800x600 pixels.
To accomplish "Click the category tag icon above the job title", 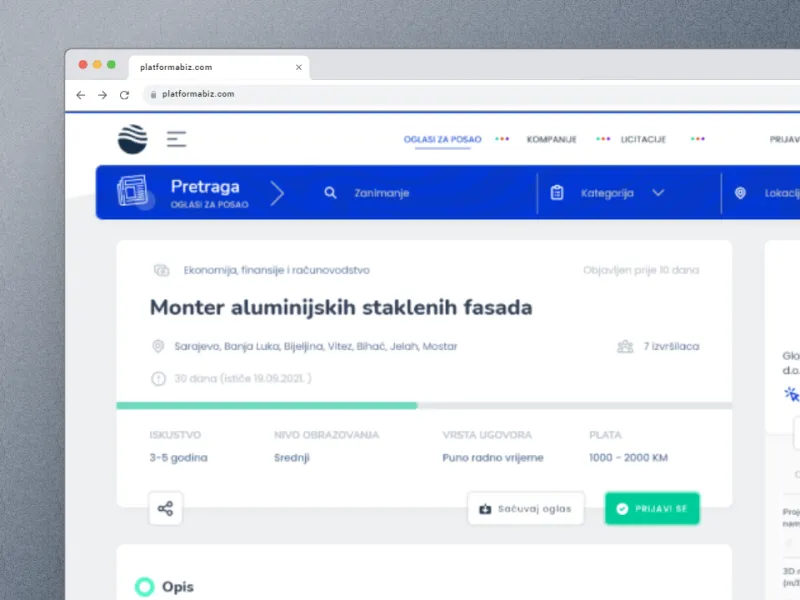I will click(x=160, y=270).
